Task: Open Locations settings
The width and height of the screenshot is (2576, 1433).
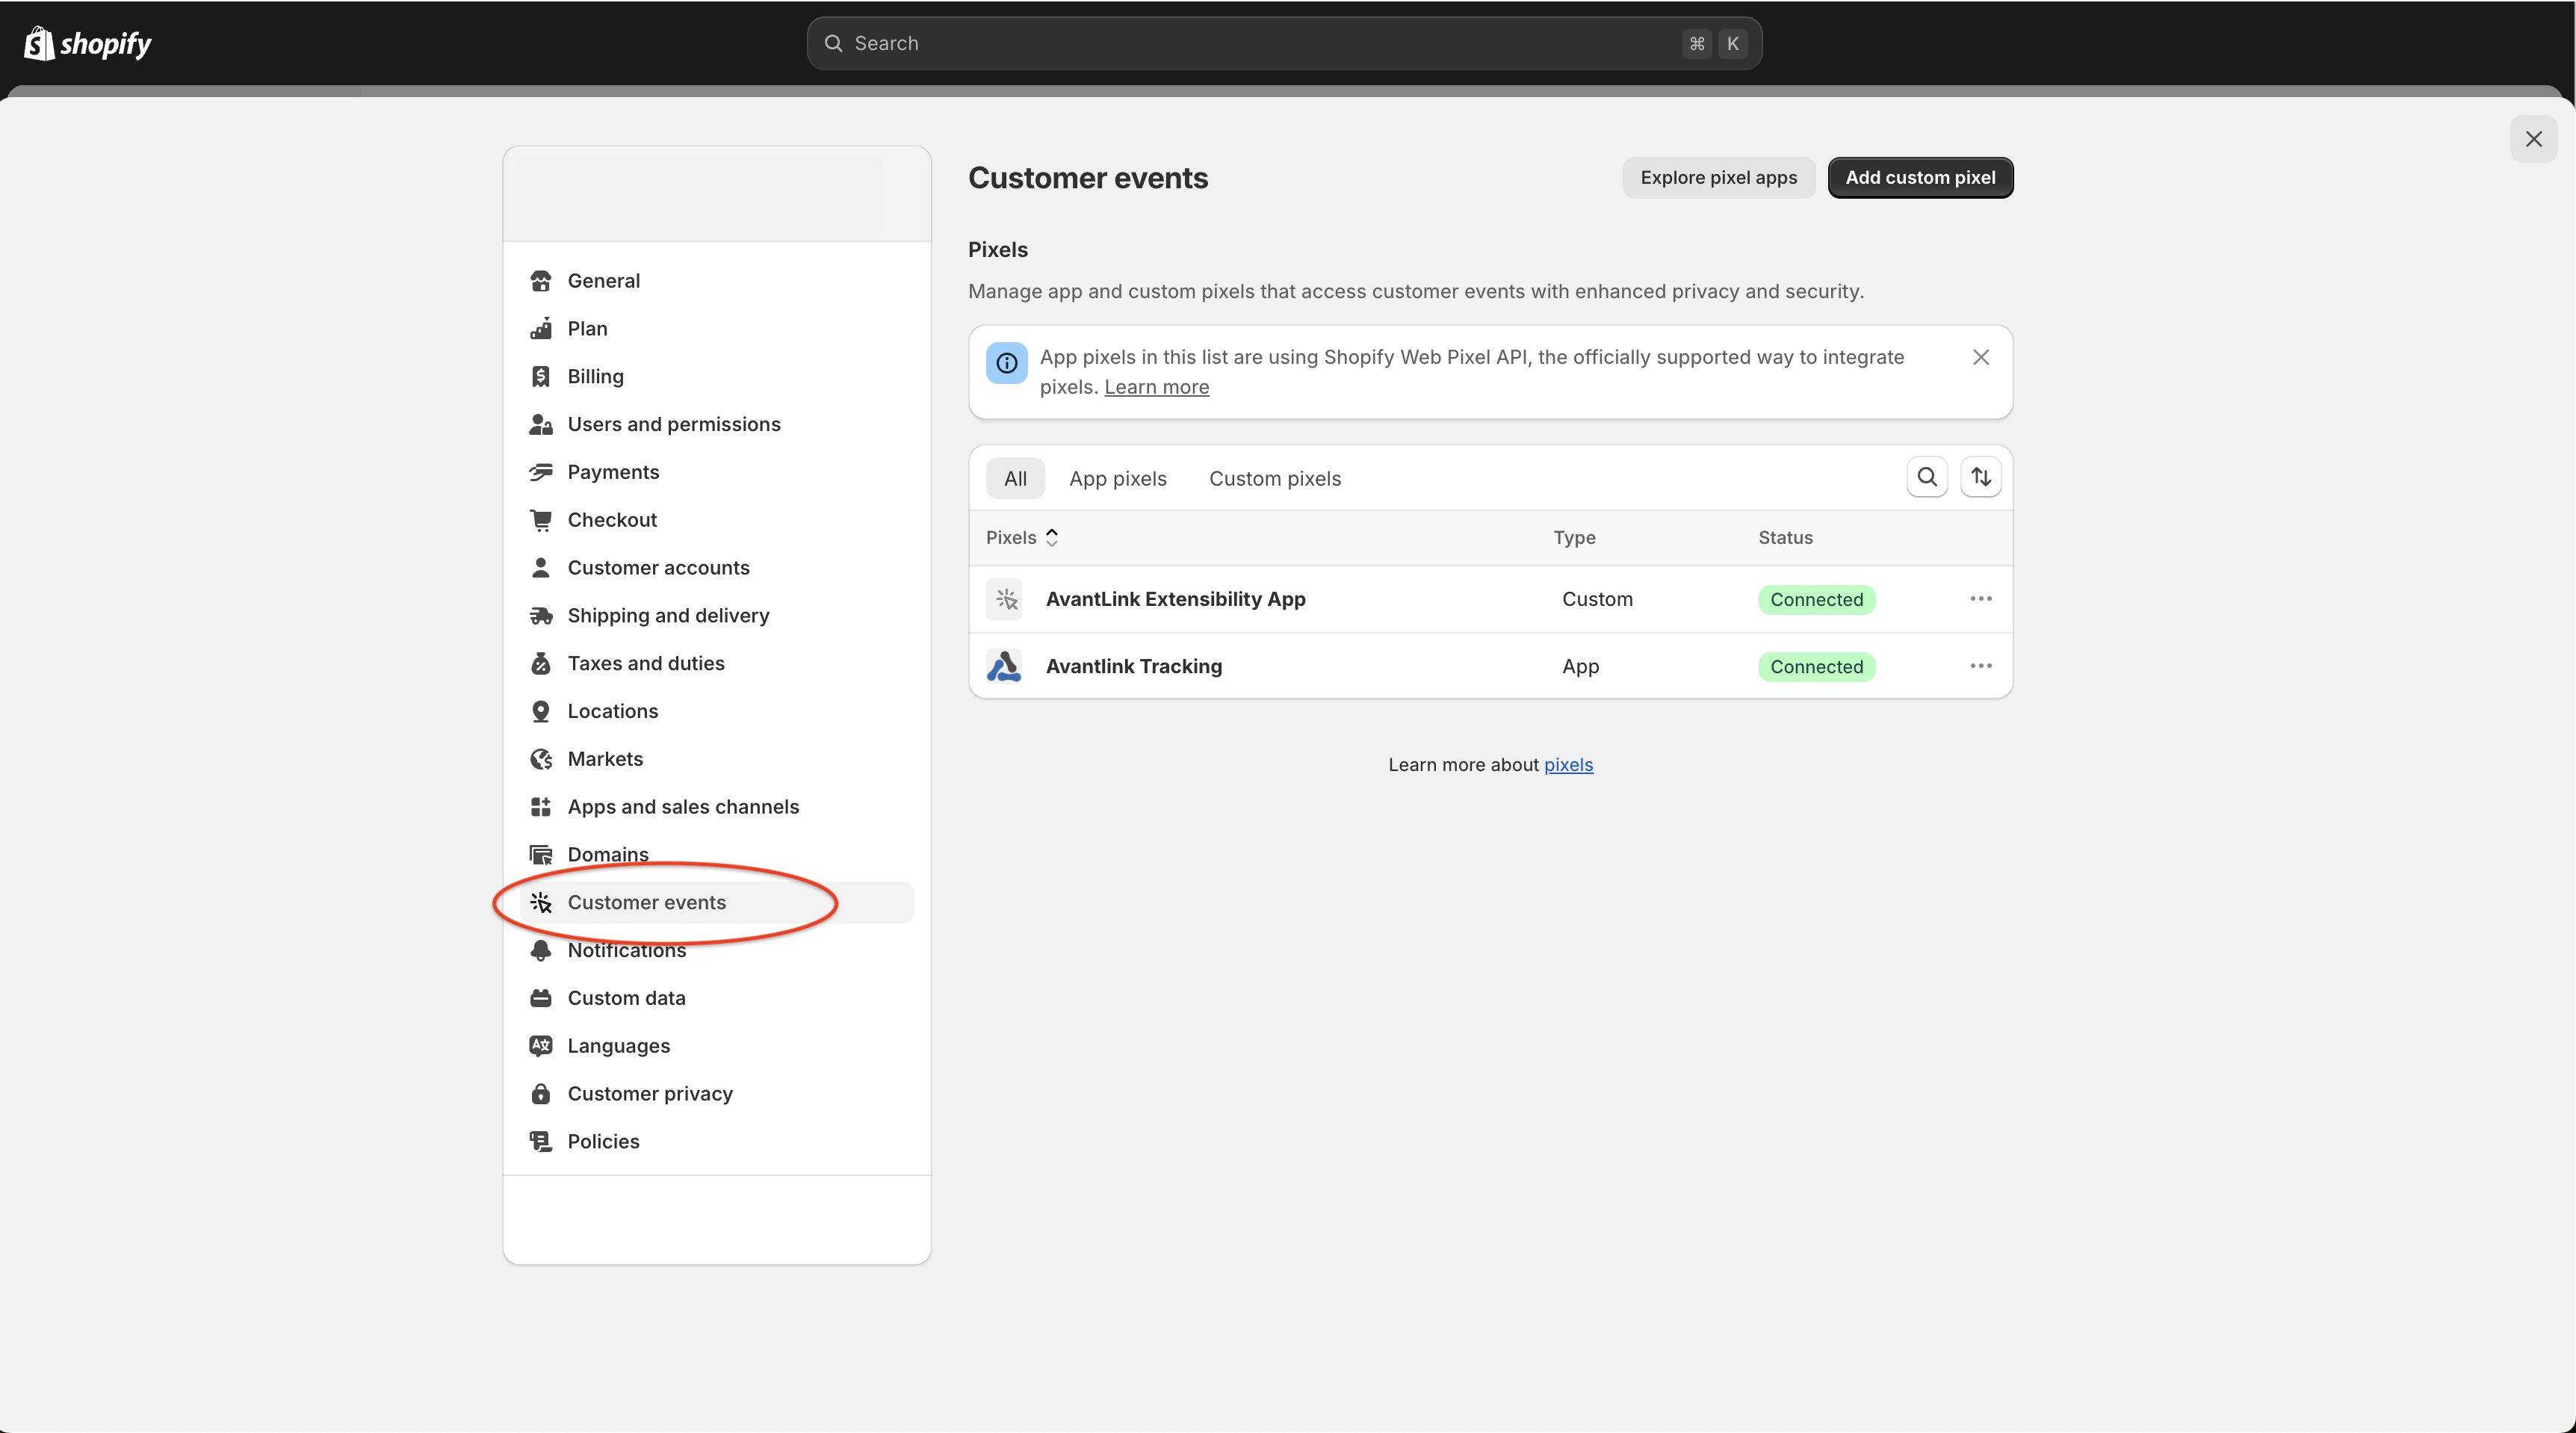Action: 717,711
